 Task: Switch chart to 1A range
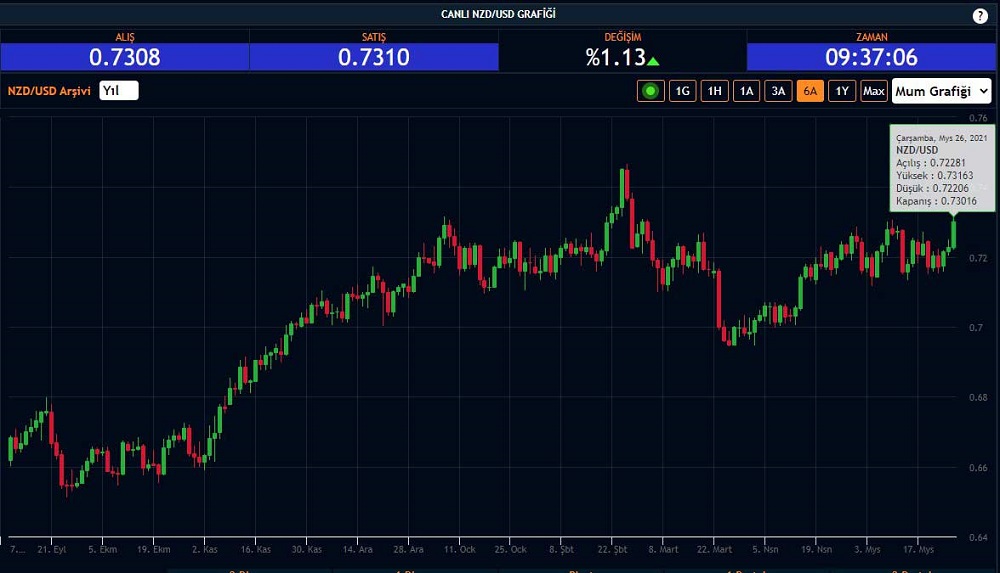pos(746,91)
